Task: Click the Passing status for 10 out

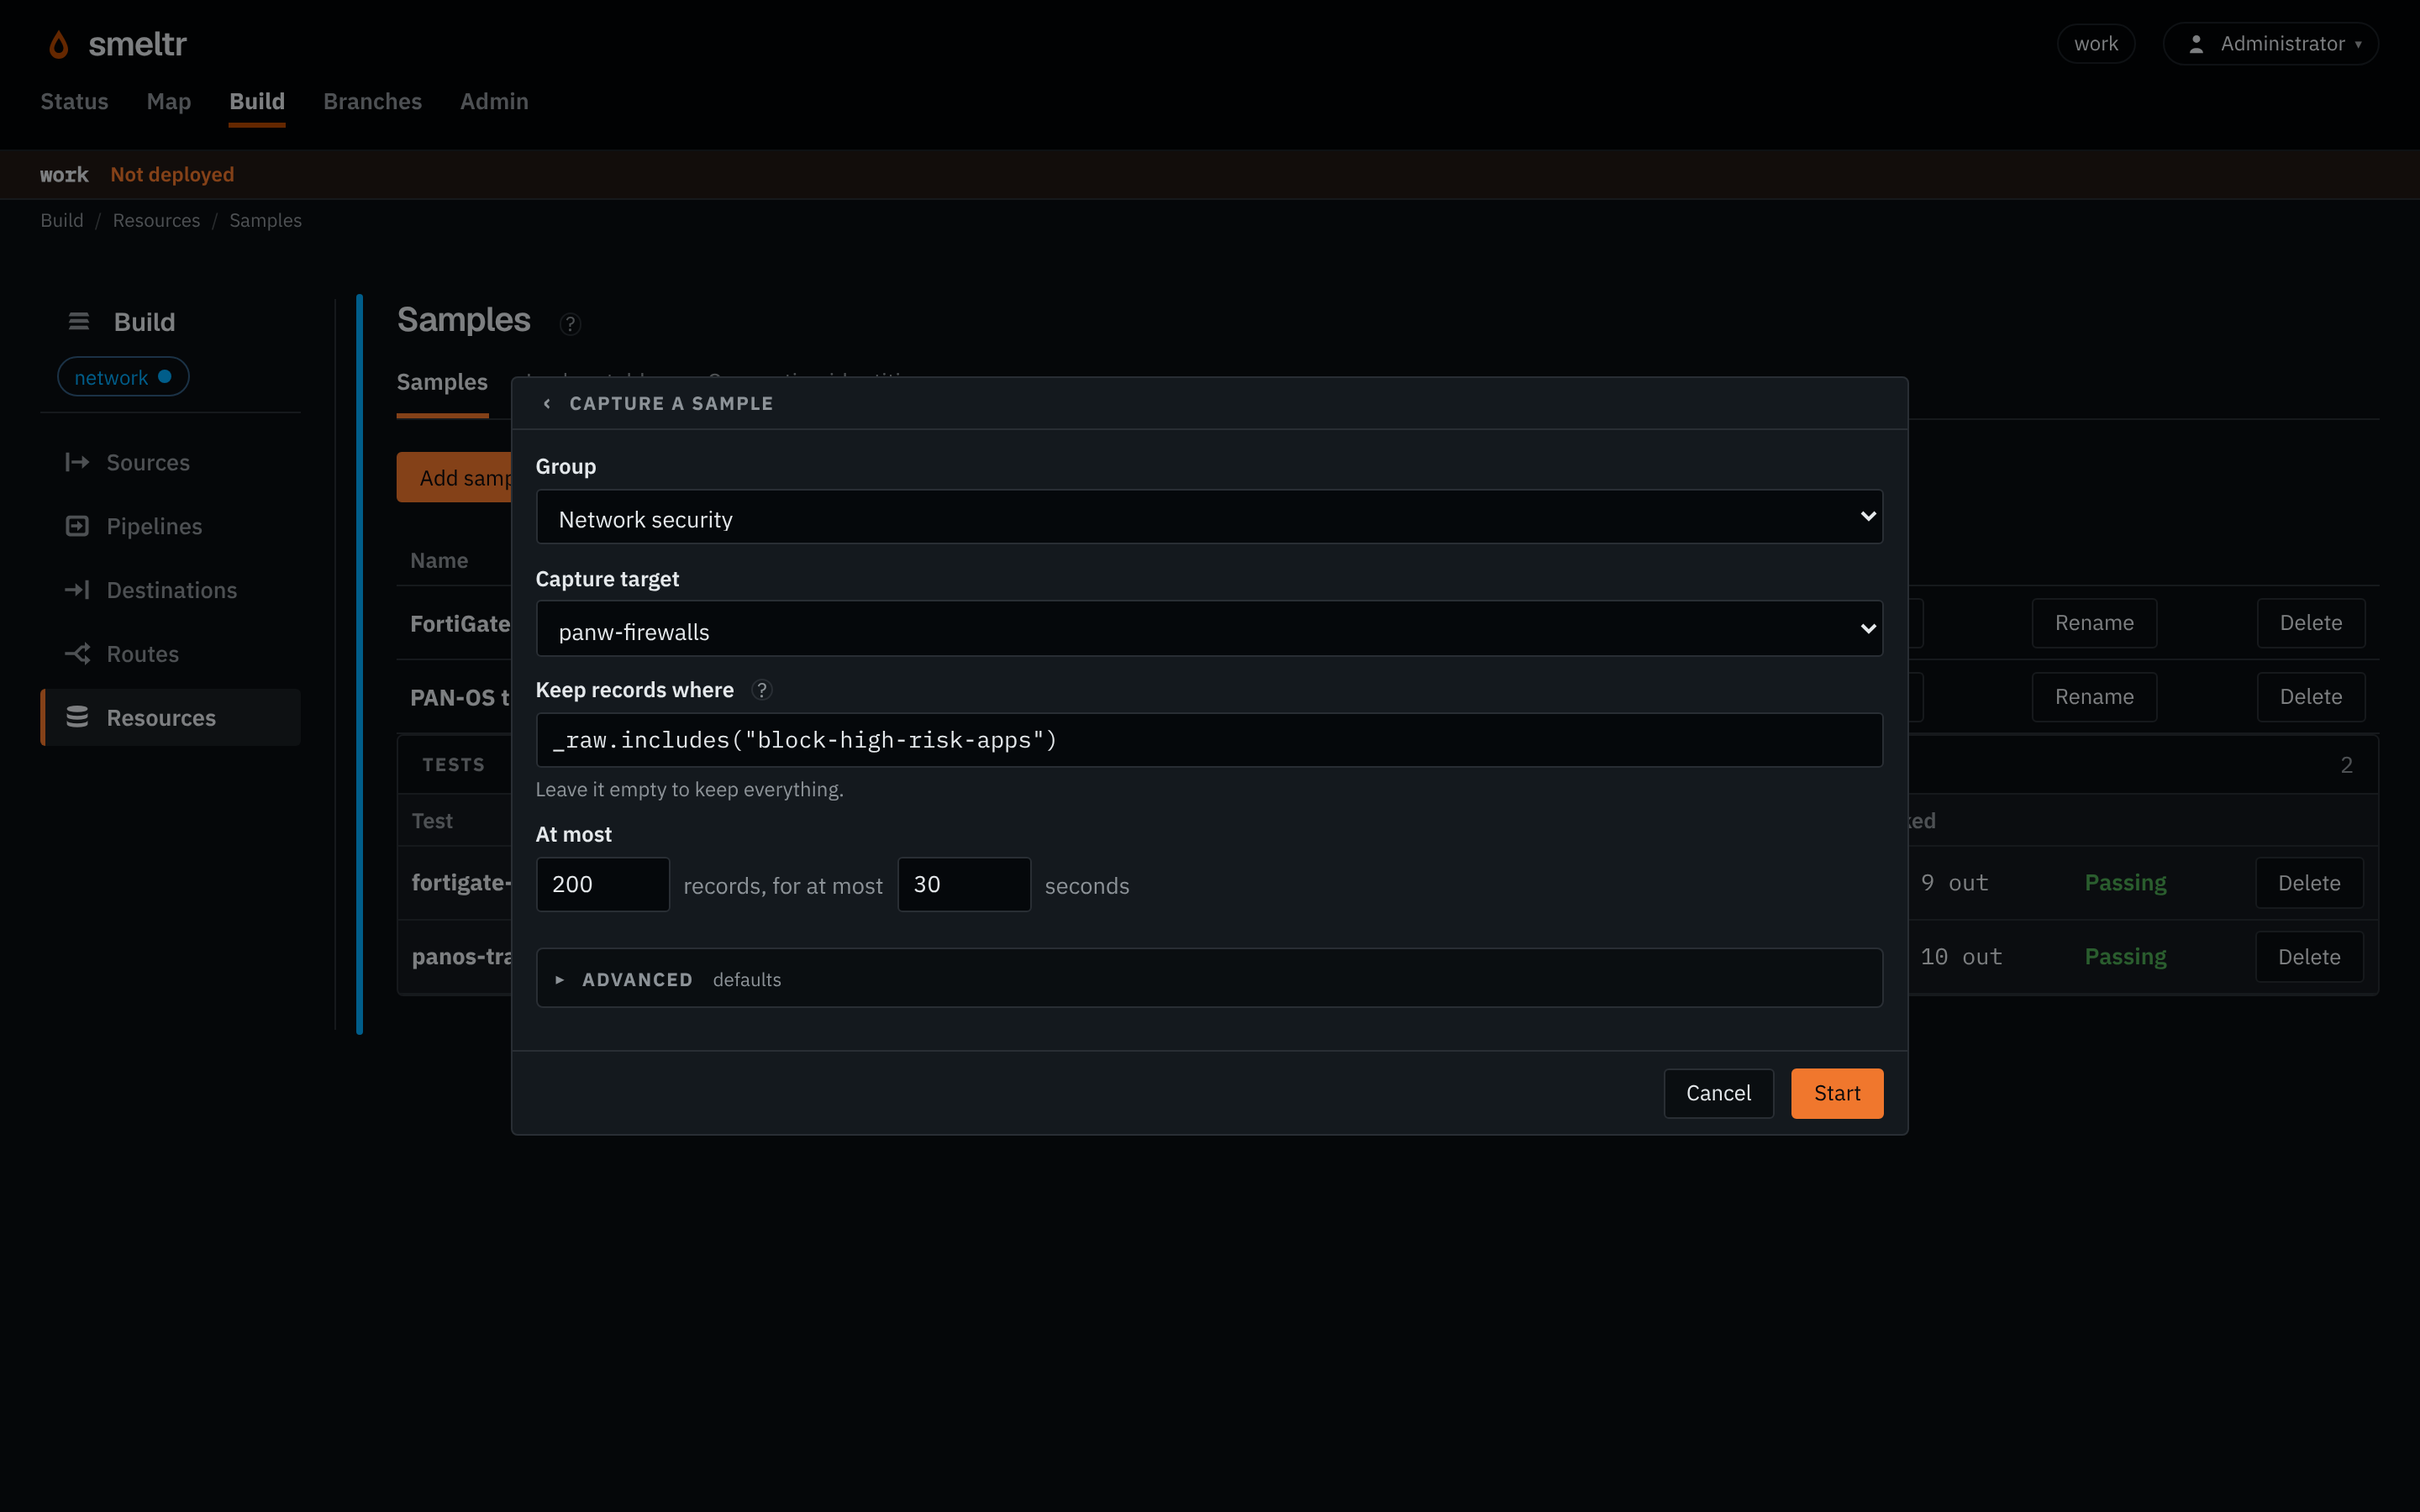Action: tap(2125, 957)
